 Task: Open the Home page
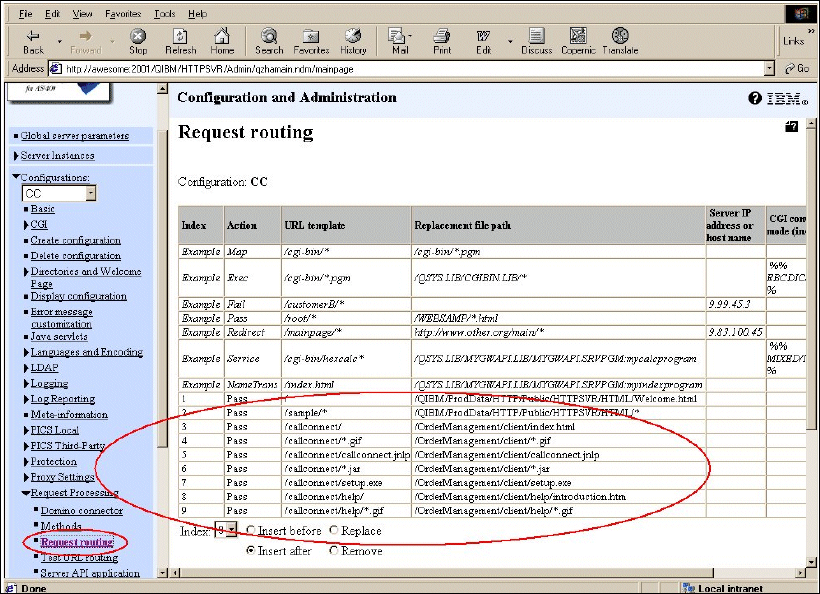click(x=222, y=41)
